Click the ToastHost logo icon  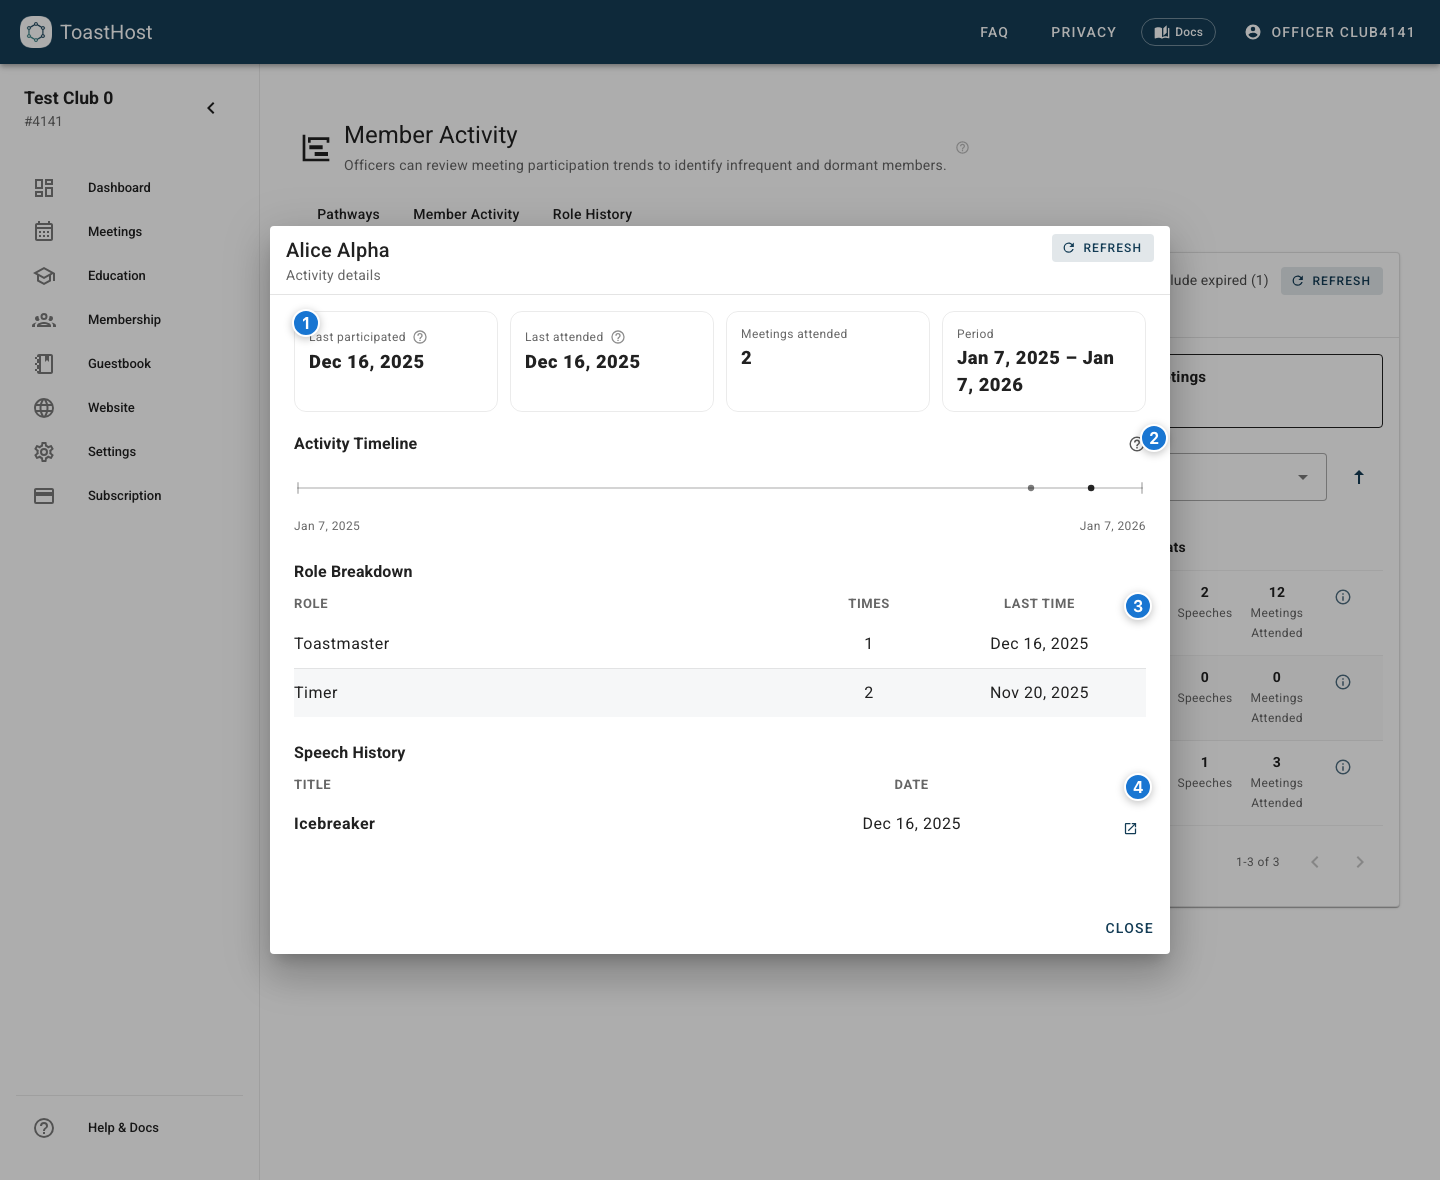pos(36,31)
